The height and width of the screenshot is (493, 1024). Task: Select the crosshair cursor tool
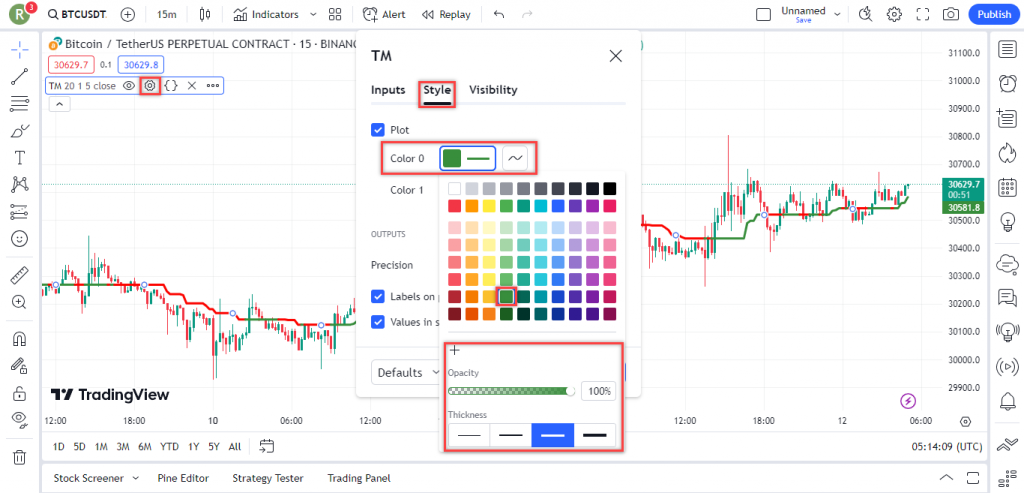(x=20, y=49)
